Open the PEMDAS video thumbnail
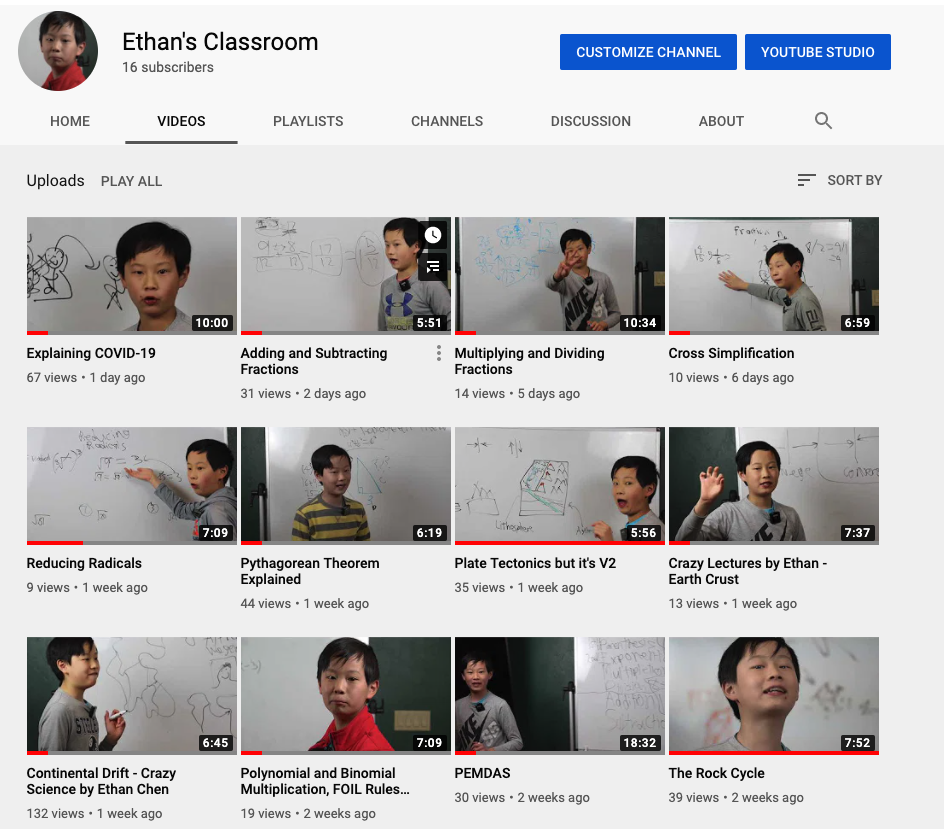 559,695
